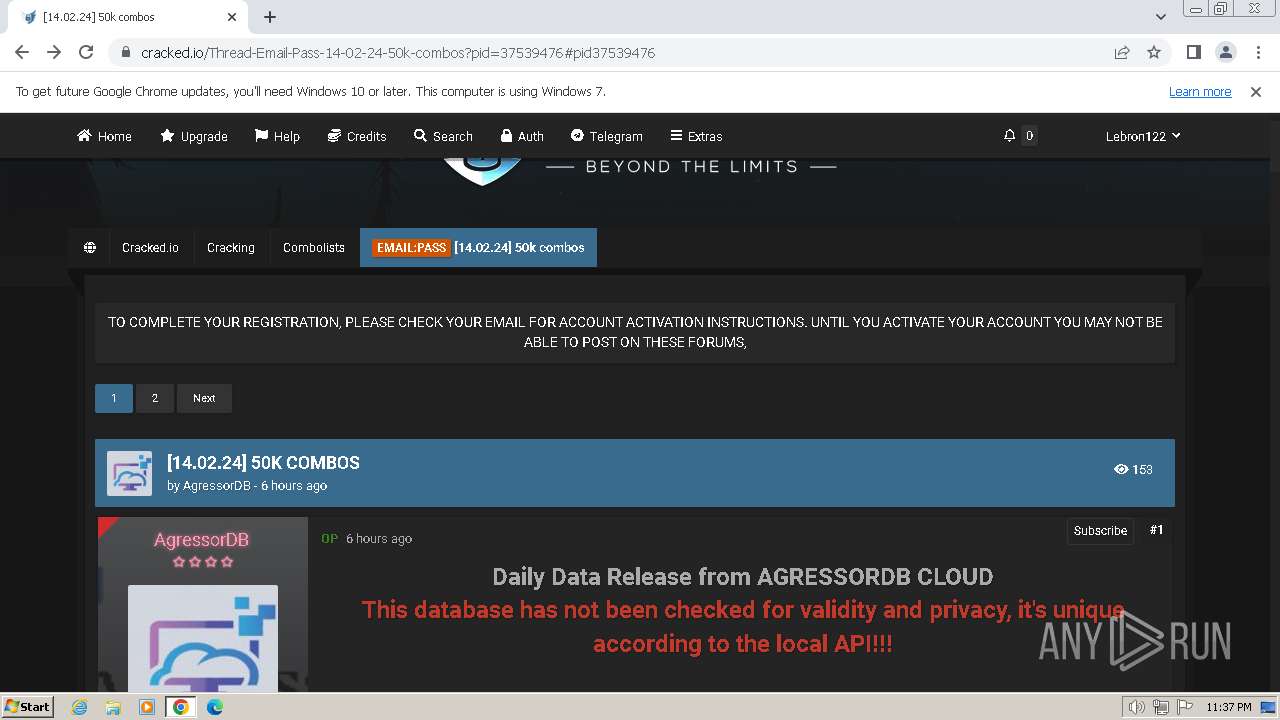Open File Explorer from taskbar
This screenshot has height=720, width=1280.
coord(113,707)
